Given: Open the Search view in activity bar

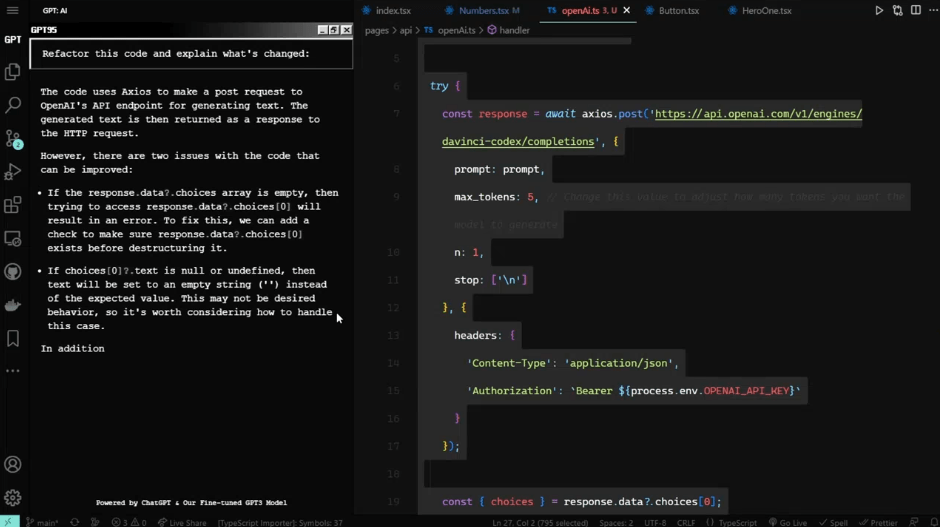Looking at the screenshot, I should tap(13, 105).
